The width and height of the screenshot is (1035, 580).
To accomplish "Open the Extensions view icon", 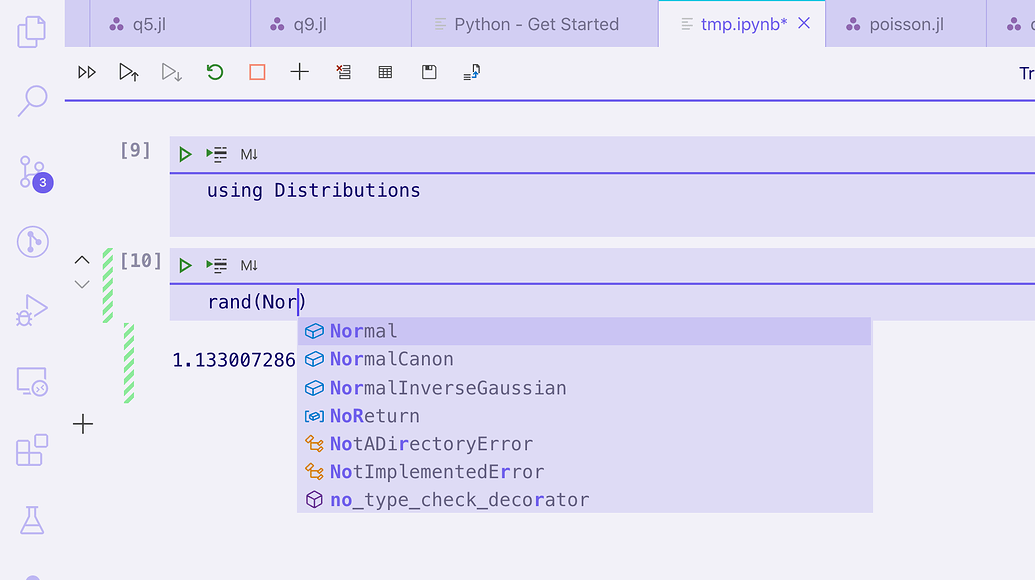I will click(32, 450).
